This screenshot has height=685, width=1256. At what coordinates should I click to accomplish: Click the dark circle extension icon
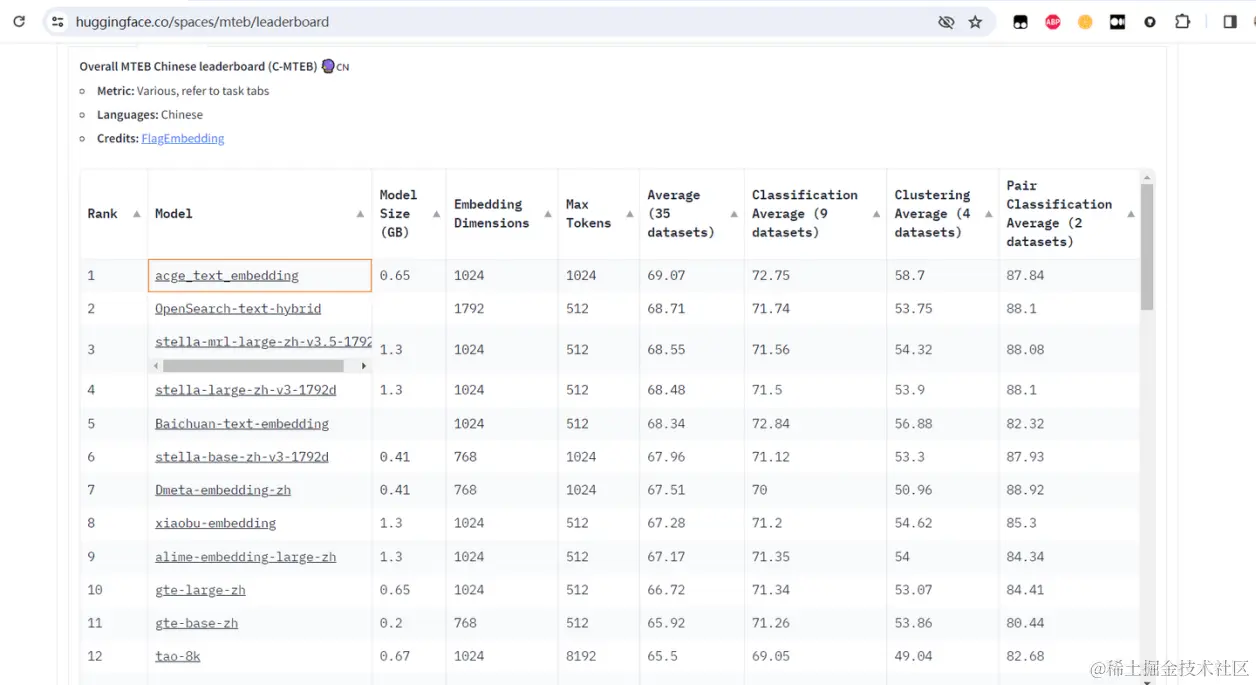click(1150, 22)
